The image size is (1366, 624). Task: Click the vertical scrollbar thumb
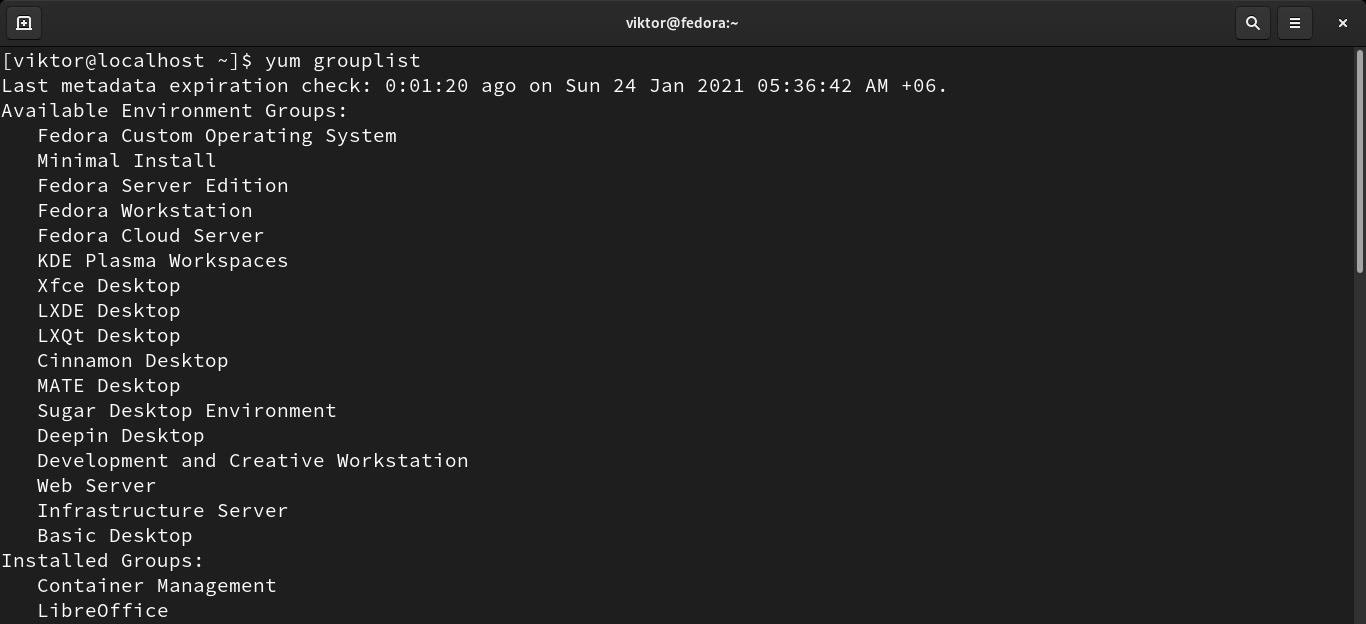tap(1359, 160)
